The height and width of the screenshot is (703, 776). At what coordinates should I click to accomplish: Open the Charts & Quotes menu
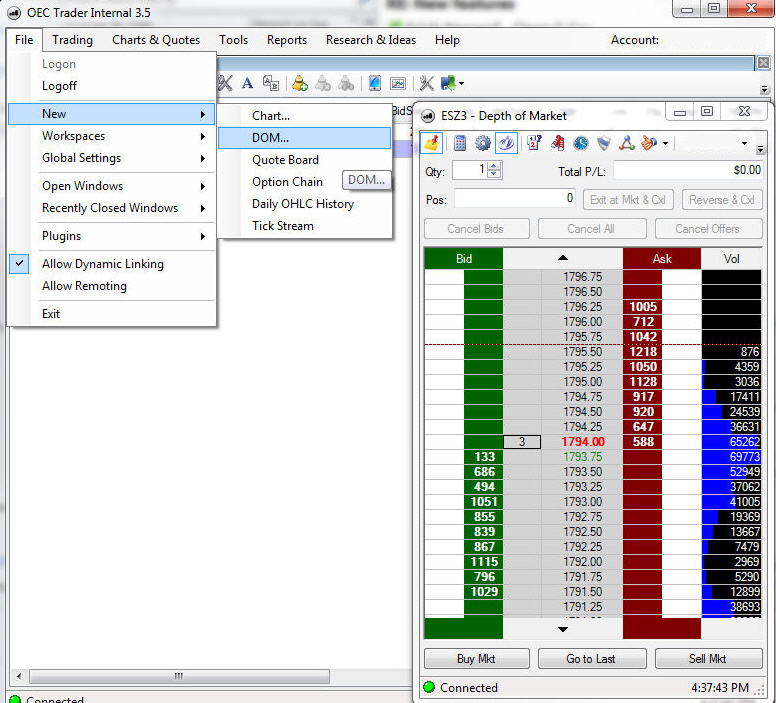(156, 40)
